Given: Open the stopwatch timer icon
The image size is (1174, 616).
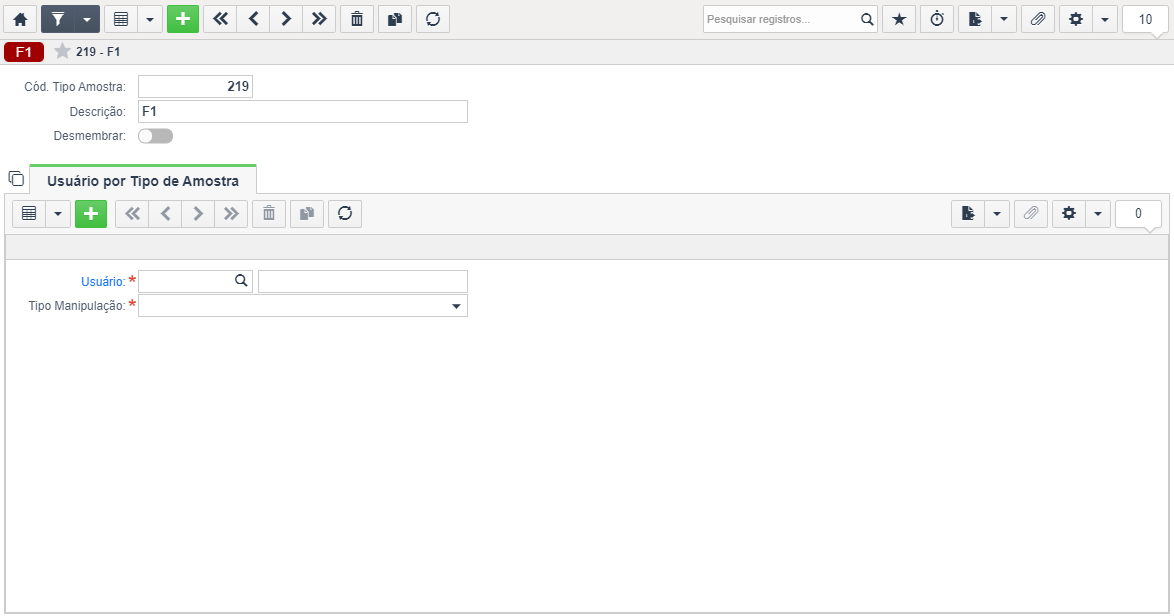Looking at the screenshot, I should [x=937, y=19].
